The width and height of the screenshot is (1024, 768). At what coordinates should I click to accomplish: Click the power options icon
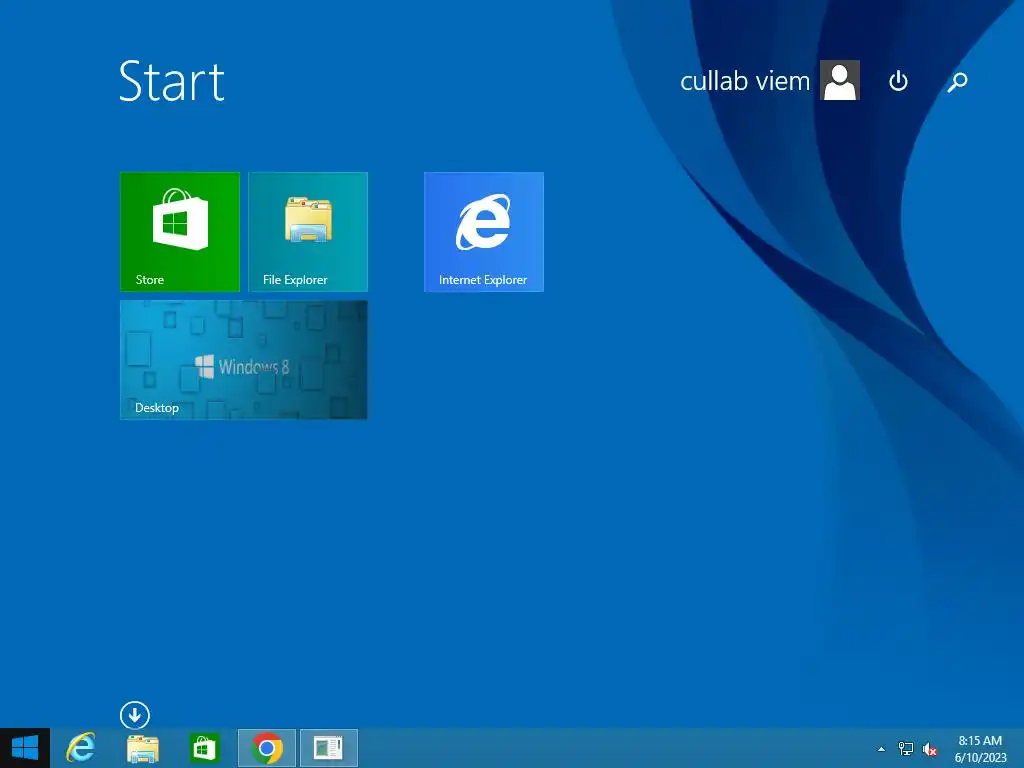click(899, 81)
